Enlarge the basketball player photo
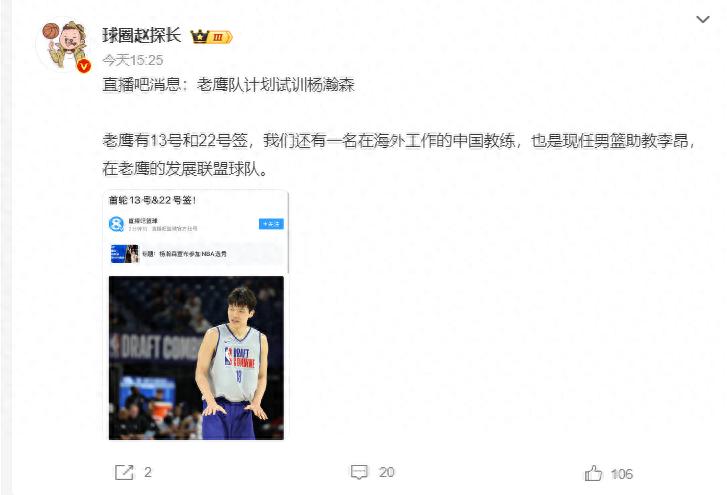The image size is (727, 495). click(196, 358)
